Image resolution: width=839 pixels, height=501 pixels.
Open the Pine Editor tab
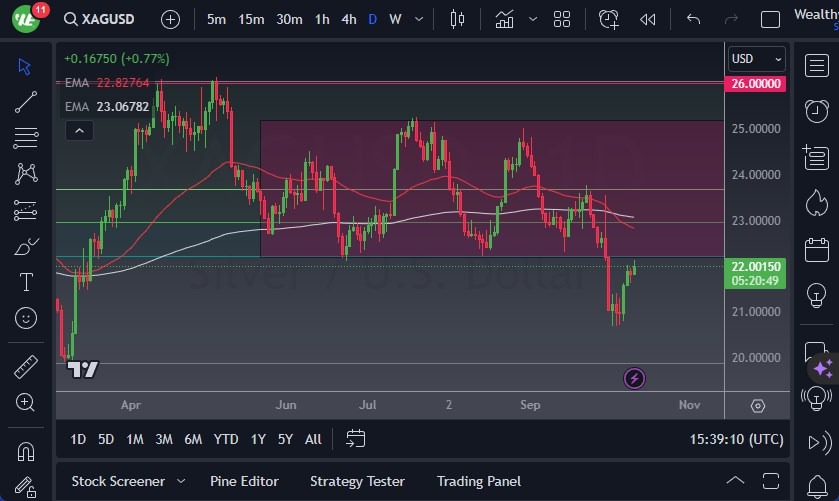[x=245, y=481]
